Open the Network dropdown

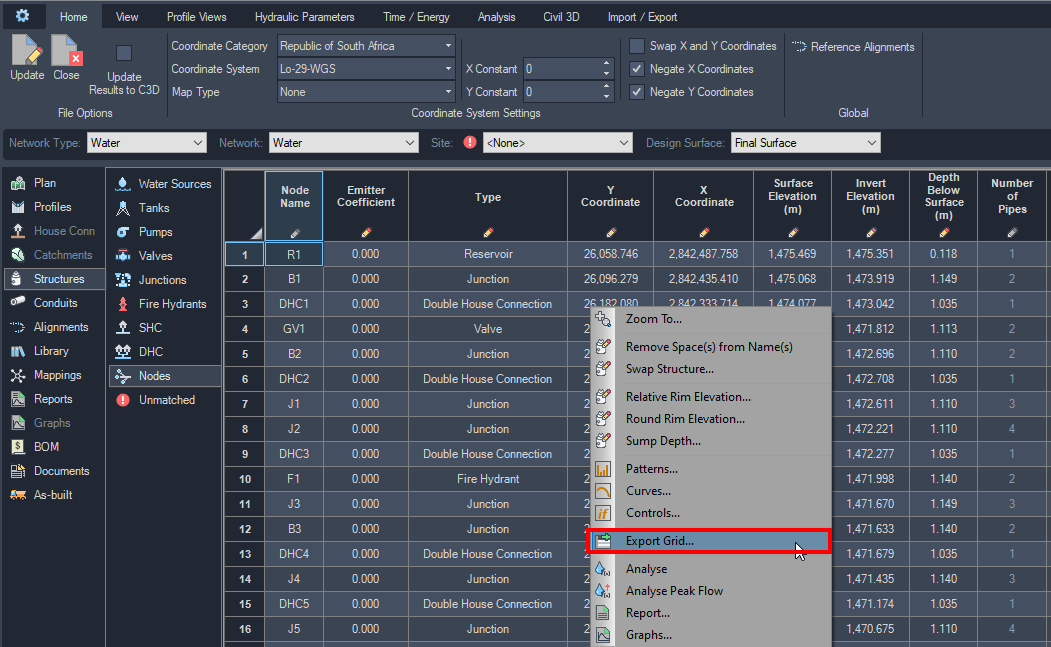click(344, 143)
